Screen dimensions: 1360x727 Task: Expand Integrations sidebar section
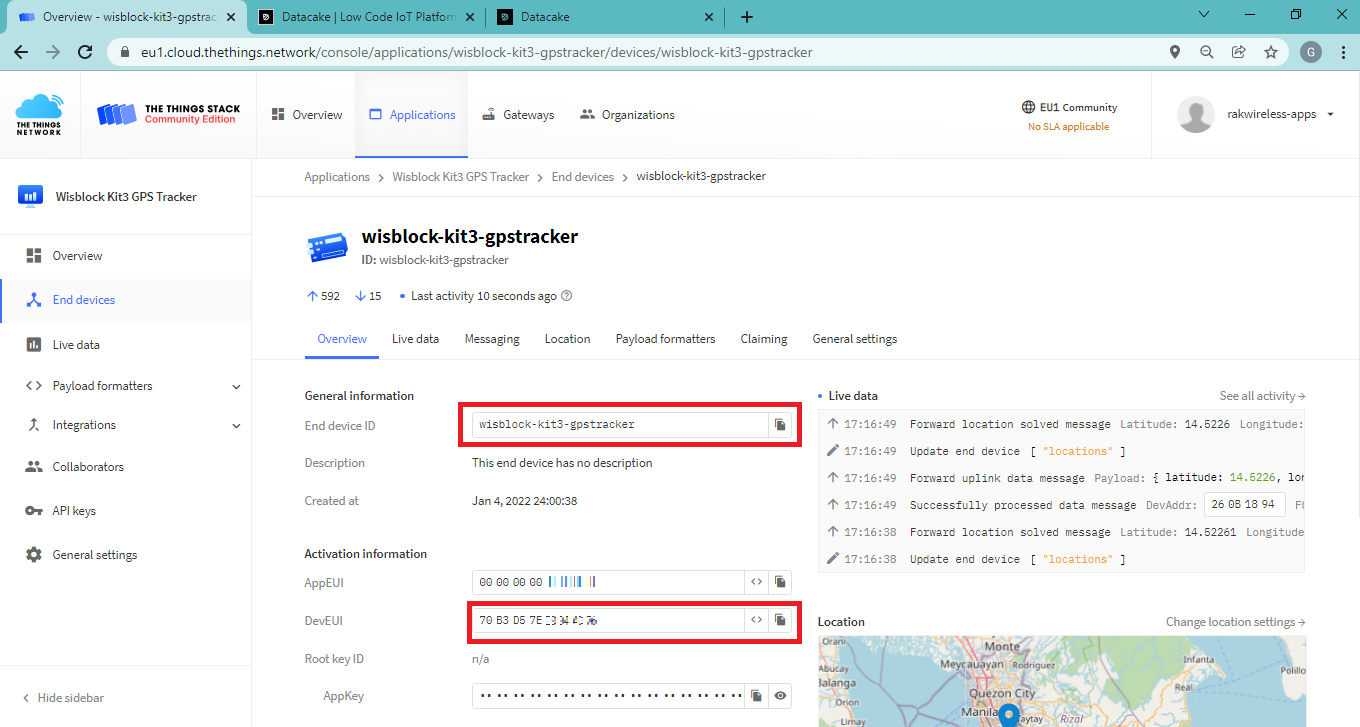[236, 425]
